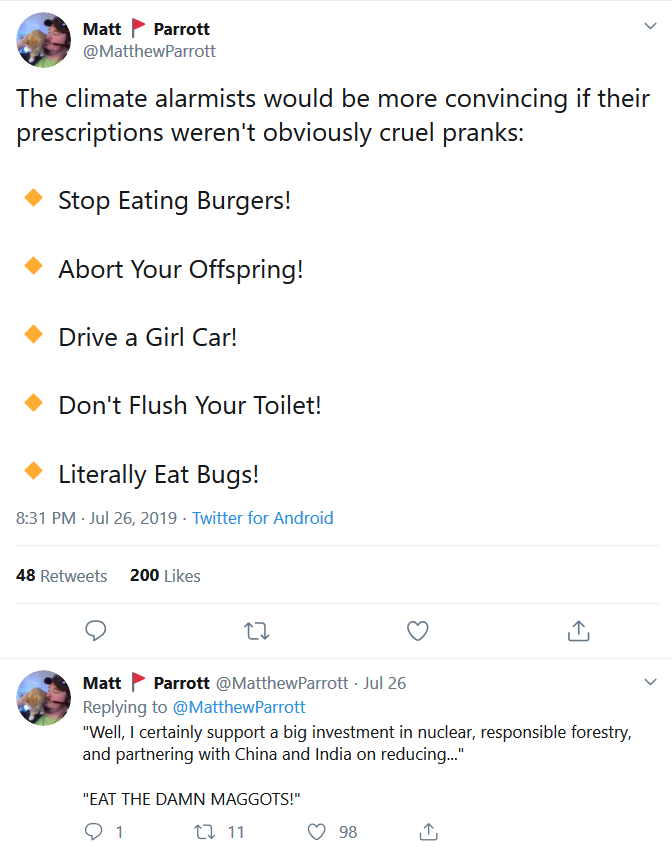Open the profile picture avatar
Image resolution: width=672 pixels, height=847 pixels.
43,40
